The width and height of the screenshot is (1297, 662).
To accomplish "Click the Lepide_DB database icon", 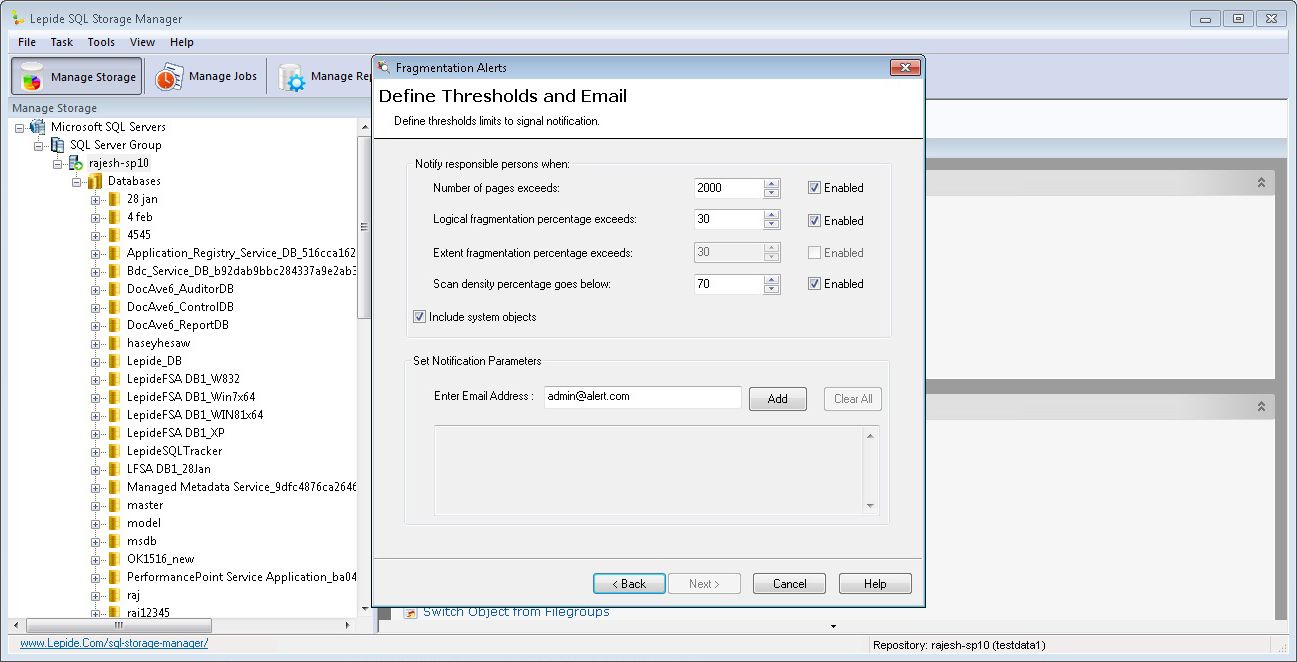I will 114,361.
